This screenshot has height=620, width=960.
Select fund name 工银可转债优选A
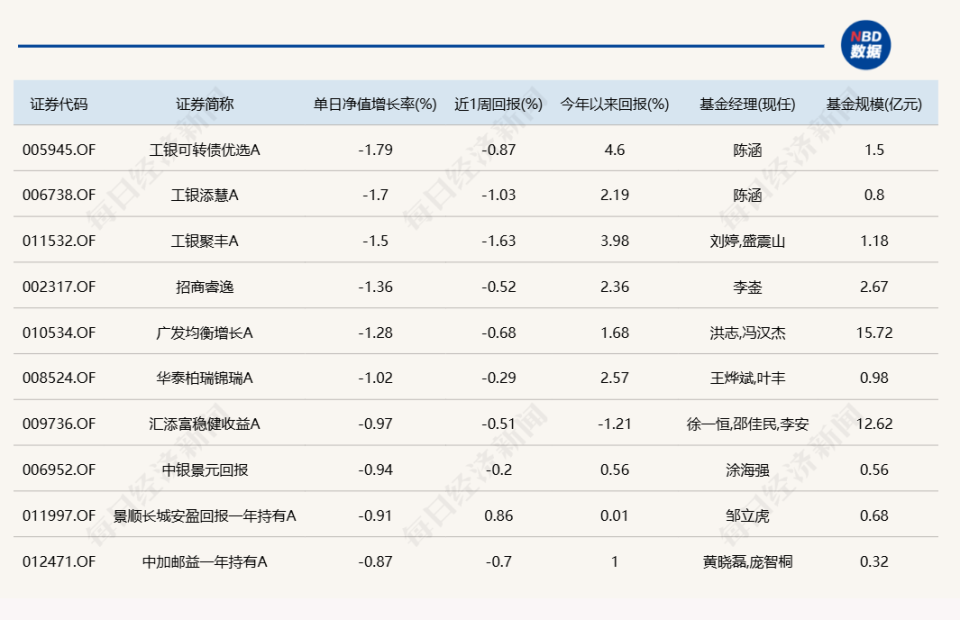coord(204,149)
